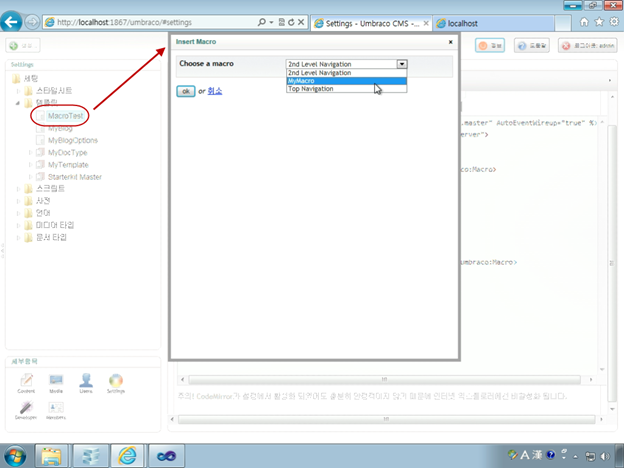
Task: Open the Visual Studio taskbar icon
Action: point(167,456)
